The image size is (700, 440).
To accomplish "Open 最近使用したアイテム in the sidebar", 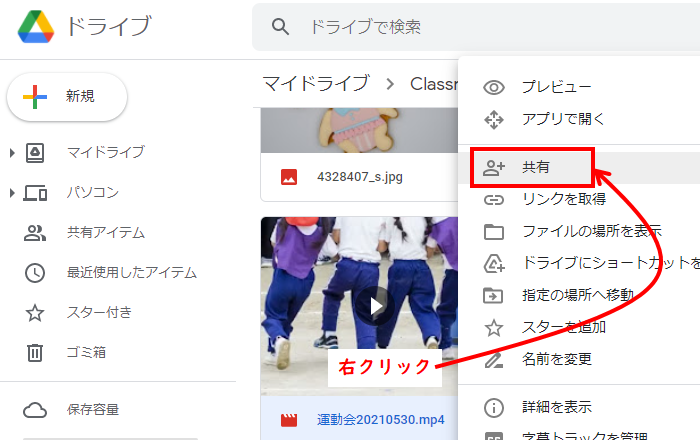I will [x=131, y=272].
